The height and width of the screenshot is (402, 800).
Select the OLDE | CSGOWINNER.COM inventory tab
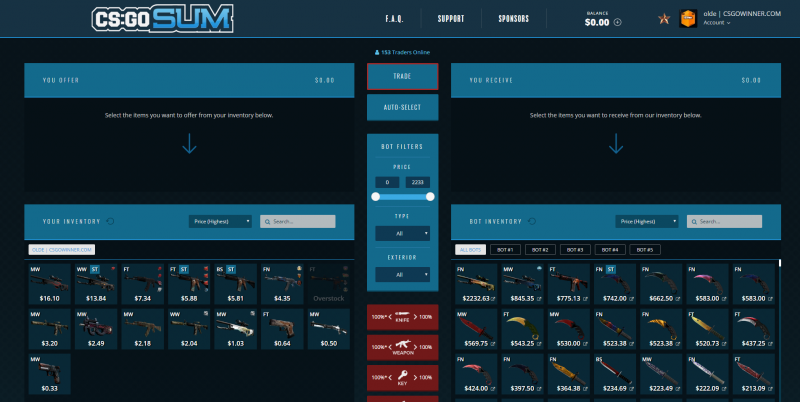point(62,250)
